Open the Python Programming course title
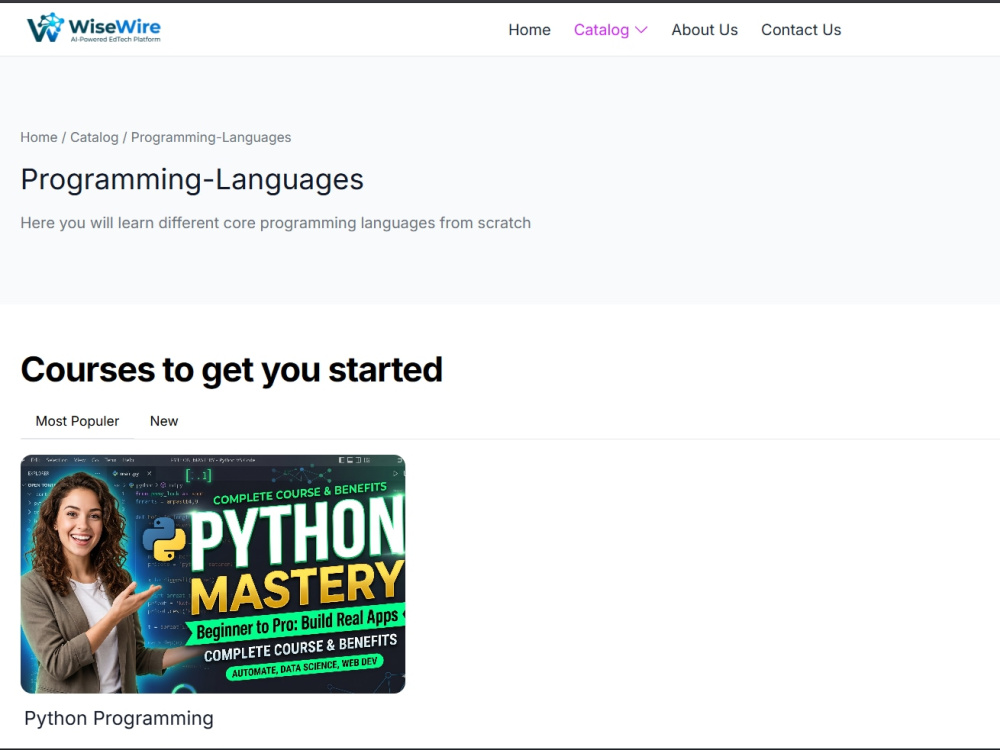Screen dimensions: 1000x750 [119, 718]
